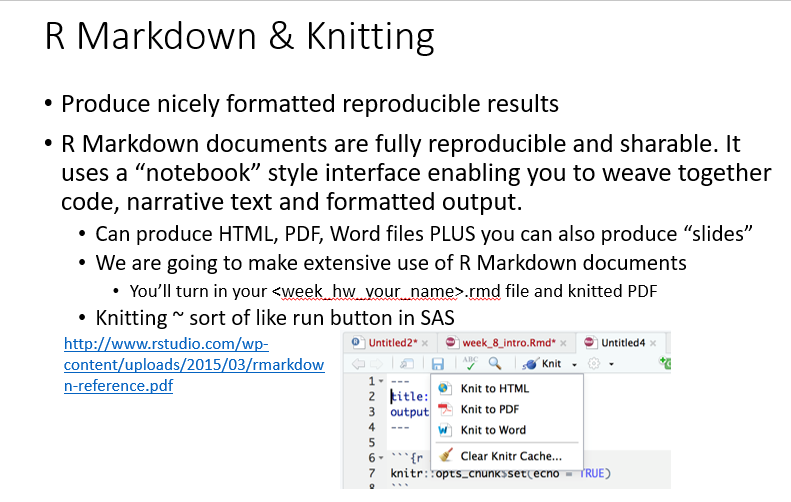791x502 pixels.
Task: Choose Knit to HTML from the menu
Action: pos(507,388)
